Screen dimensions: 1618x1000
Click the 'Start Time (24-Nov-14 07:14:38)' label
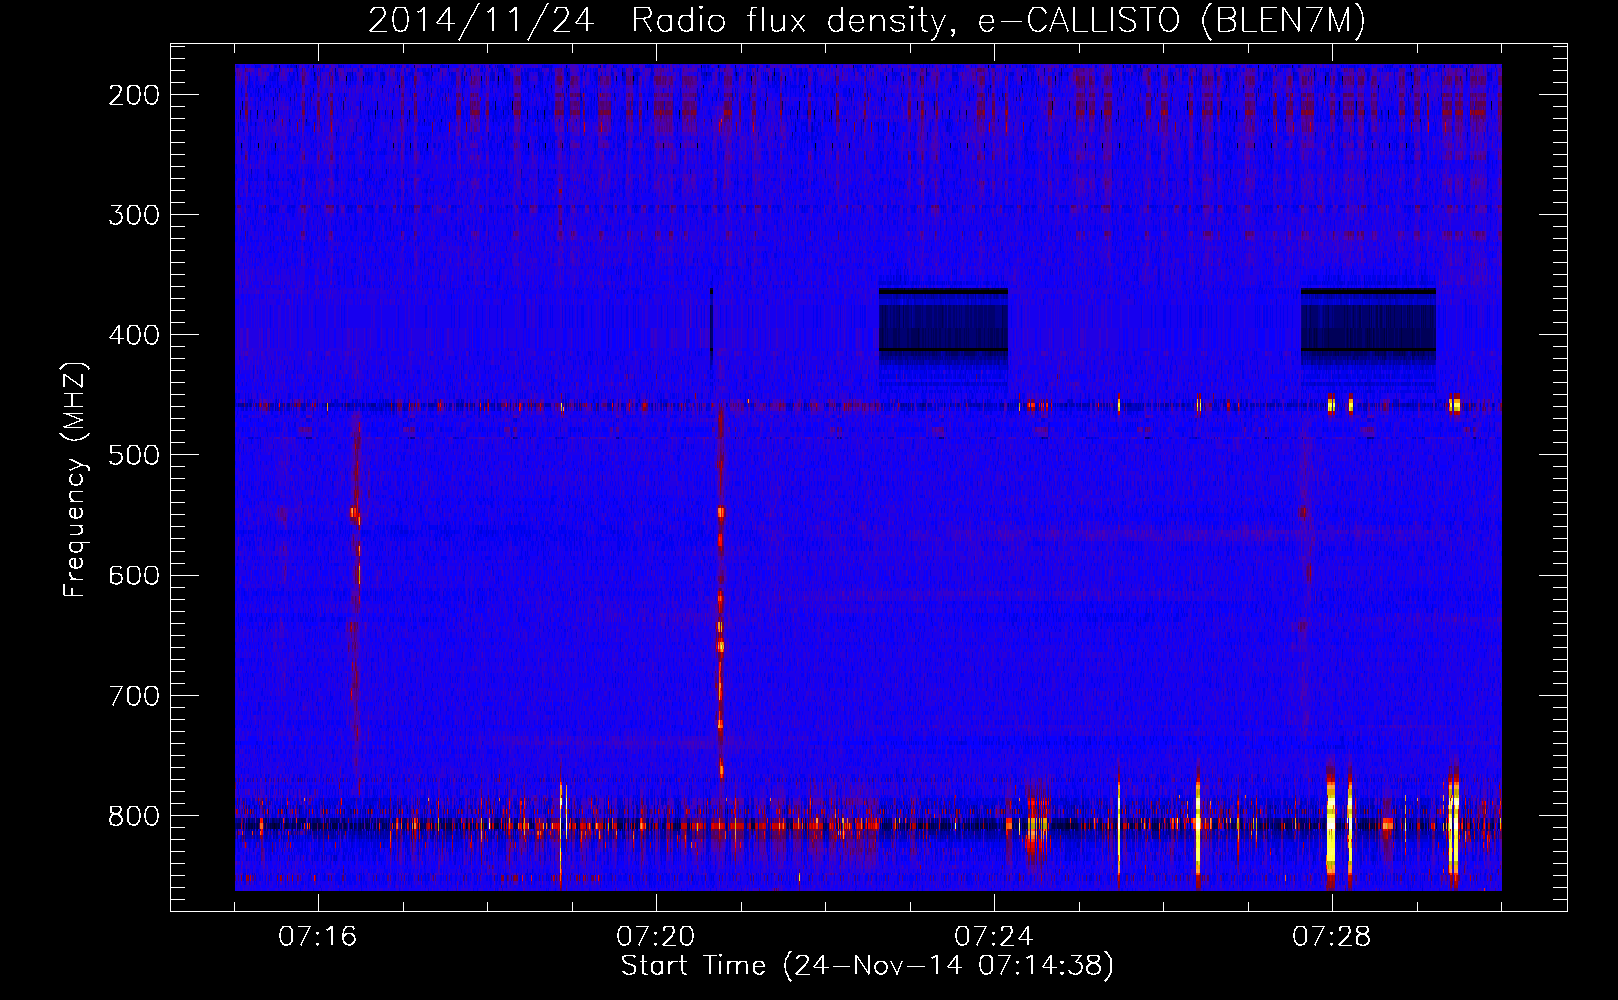click(x=867, y=966)
